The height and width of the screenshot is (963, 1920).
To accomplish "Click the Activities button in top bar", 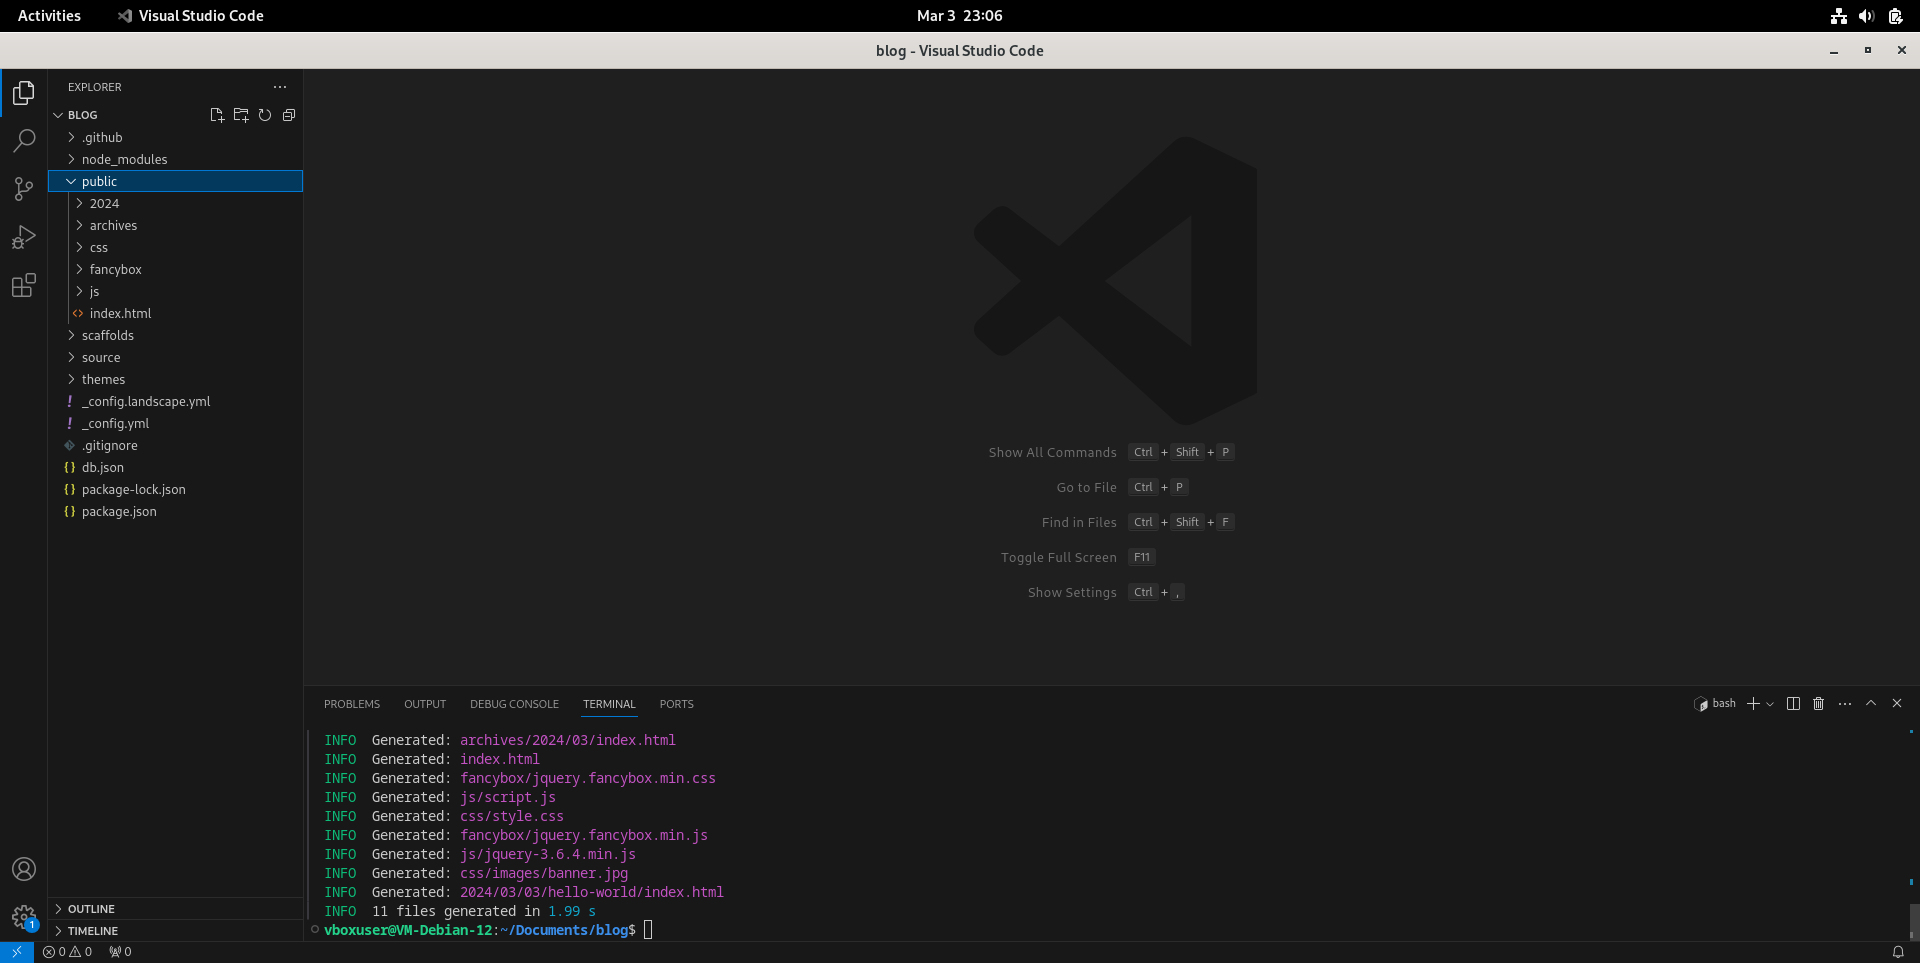I will coord(49,16).
